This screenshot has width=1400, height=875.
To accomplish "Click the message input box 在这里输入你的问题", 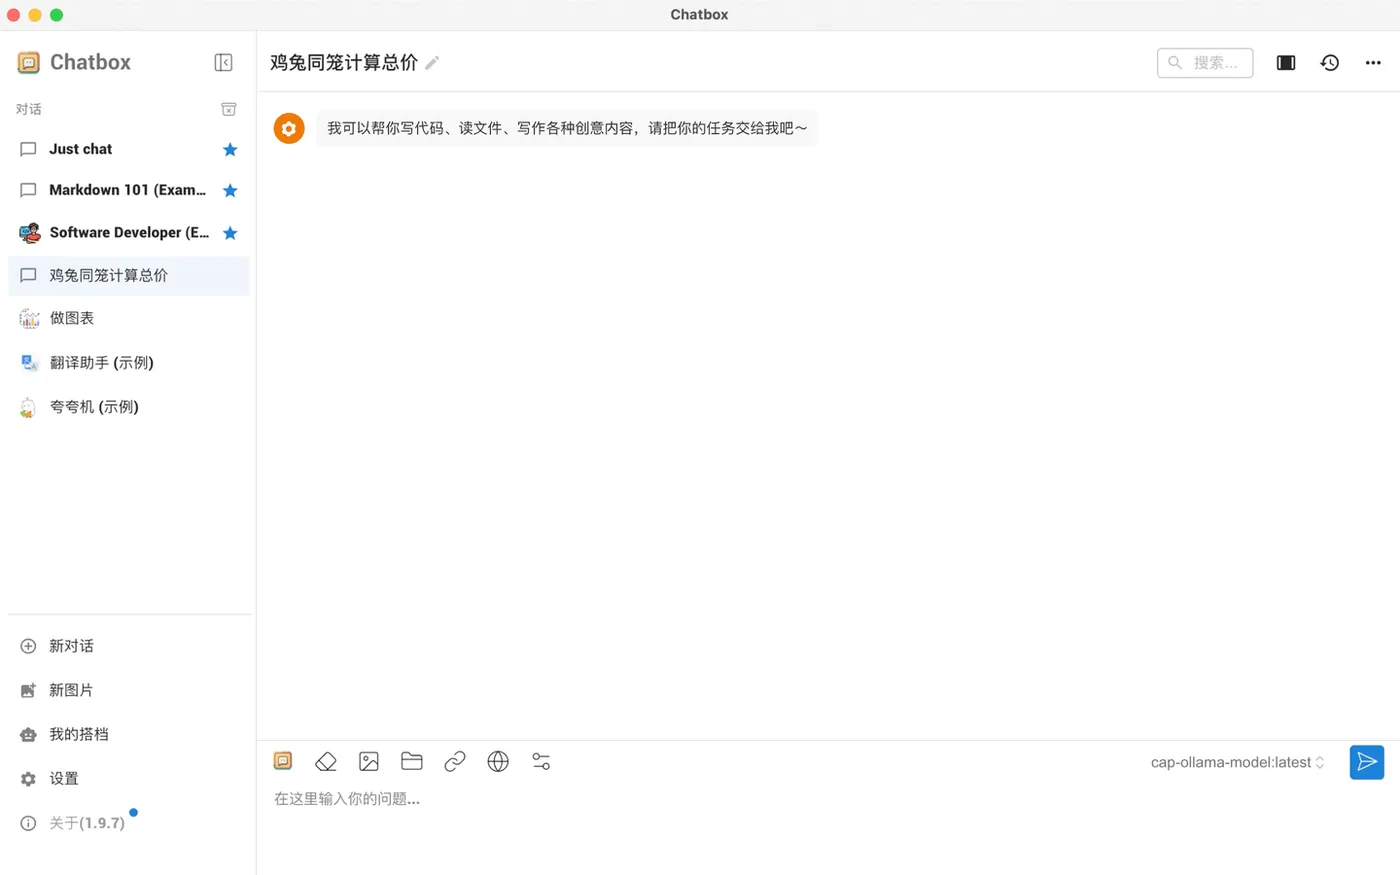I will coord(828,799).
